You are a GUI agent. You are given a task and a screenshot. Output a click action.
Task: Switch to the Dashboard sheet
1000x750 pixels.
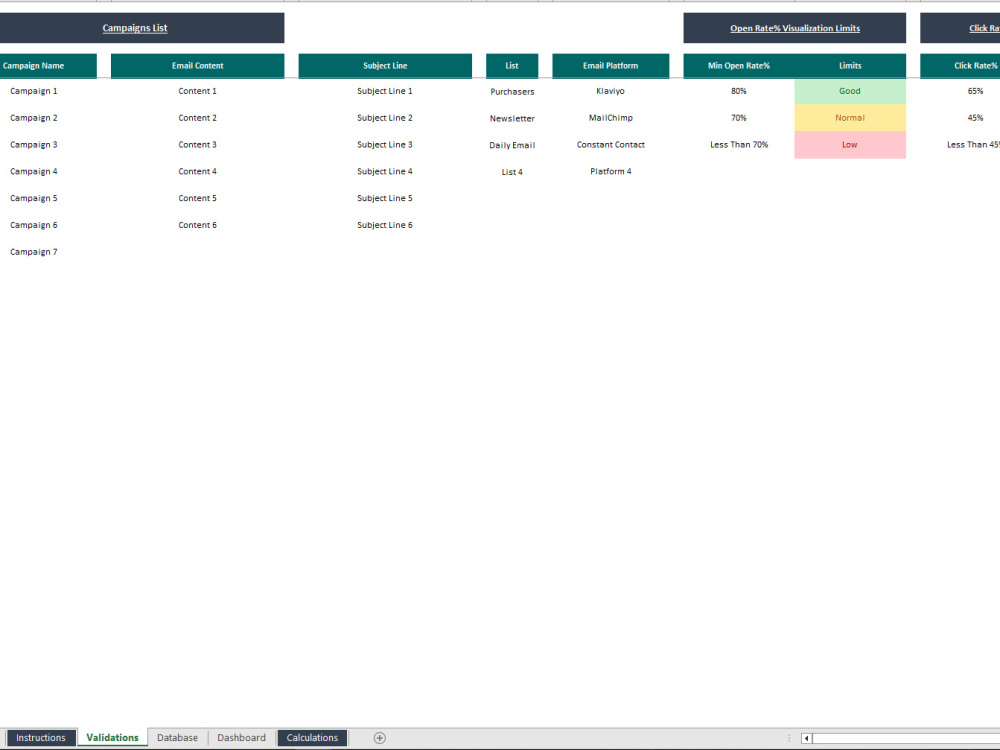[241, 737]
